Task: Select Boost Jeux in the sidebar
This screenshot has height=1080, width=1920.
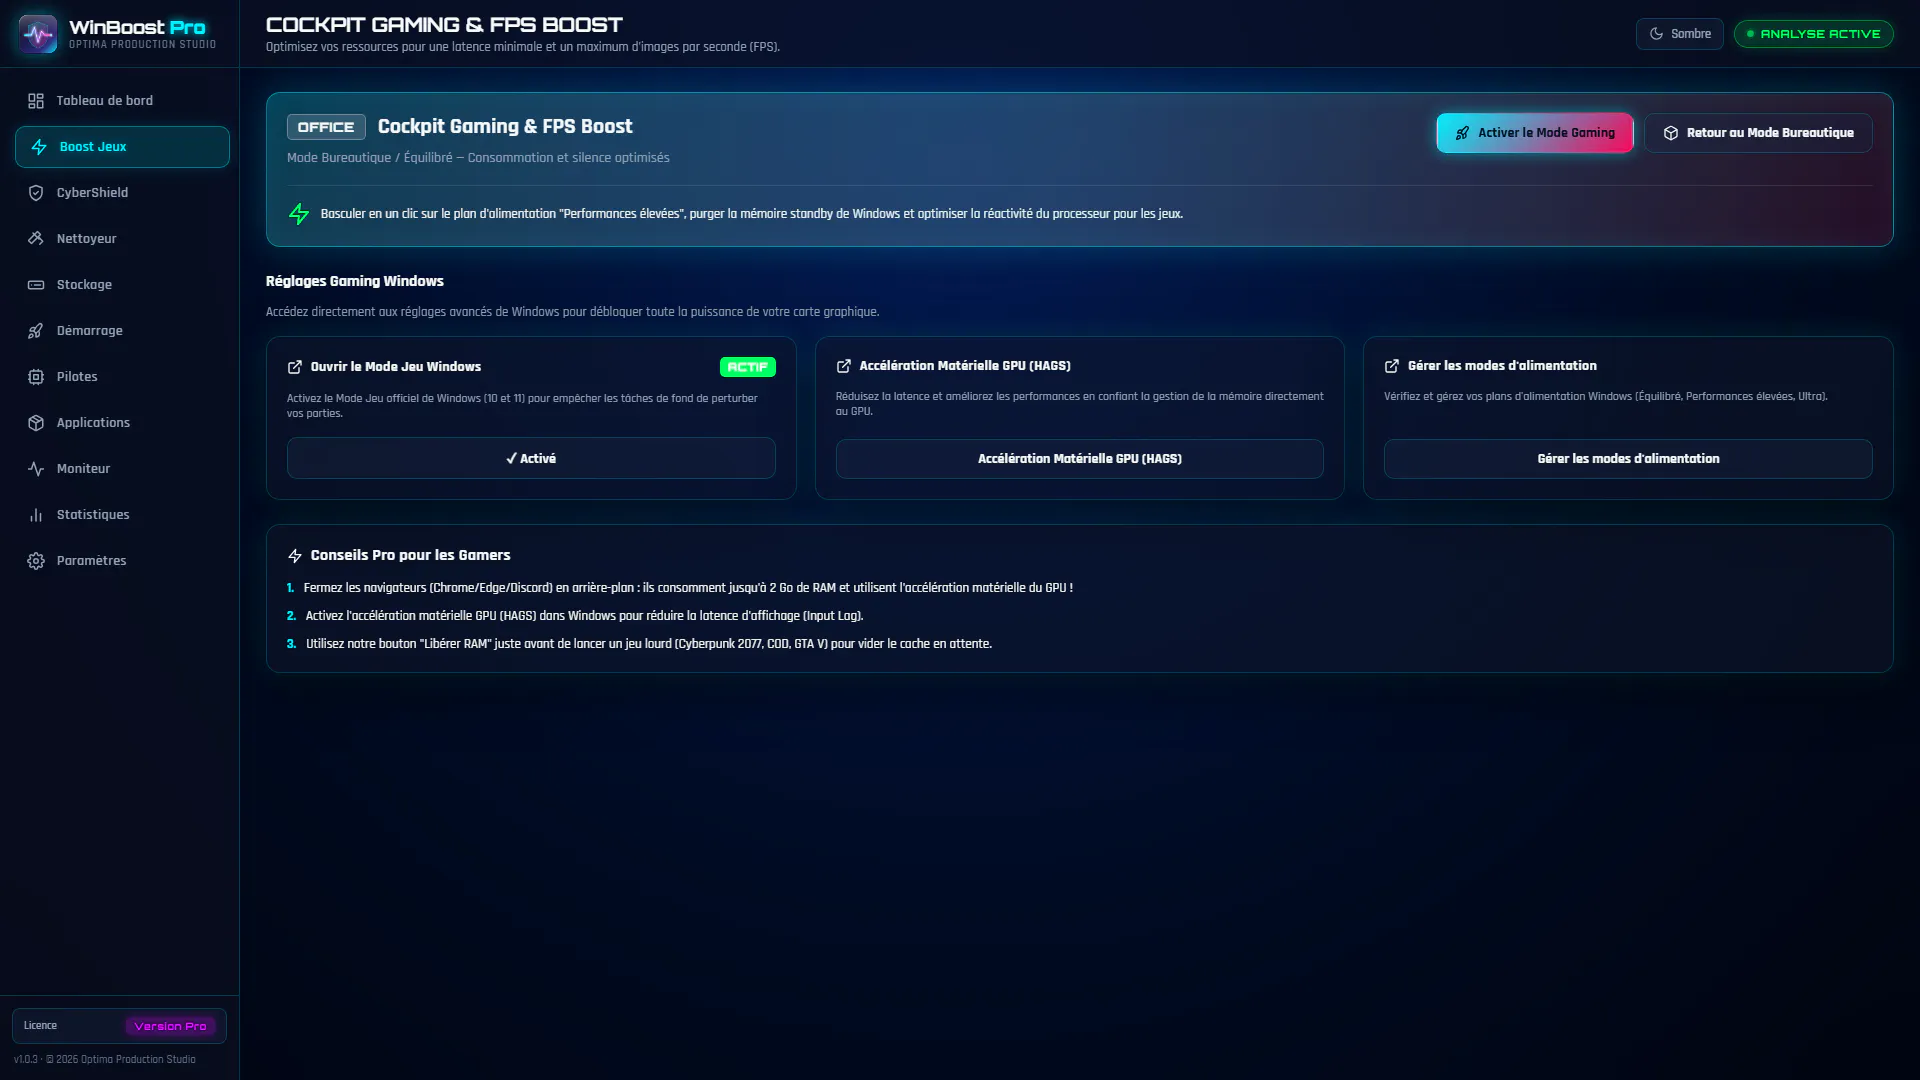Action: (122, 147)
